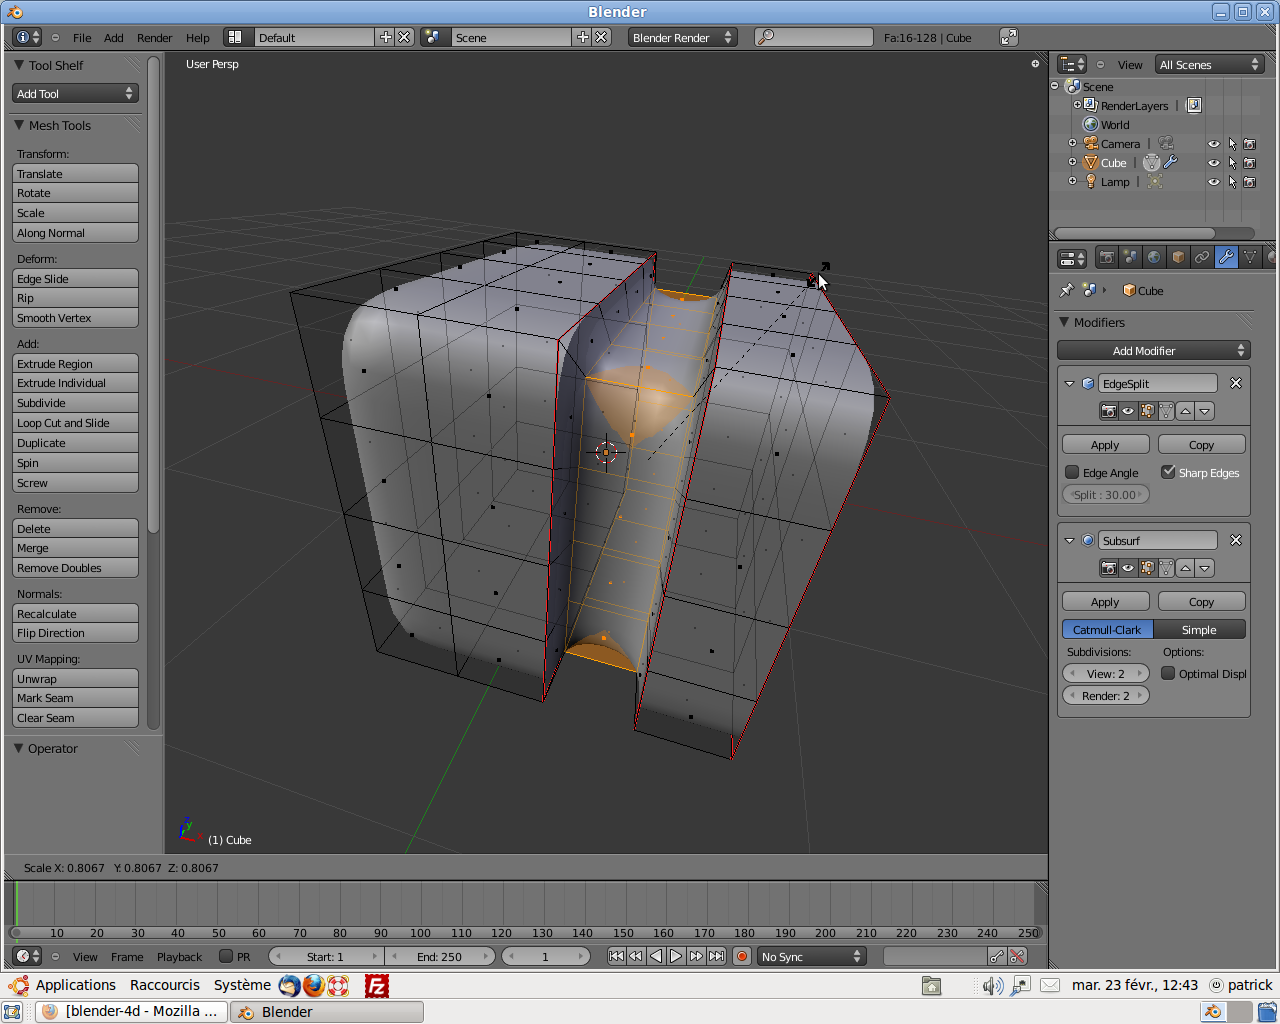Enable auto keyframe recording (red circle)
1280x1024 pixels.
point(740,956)
